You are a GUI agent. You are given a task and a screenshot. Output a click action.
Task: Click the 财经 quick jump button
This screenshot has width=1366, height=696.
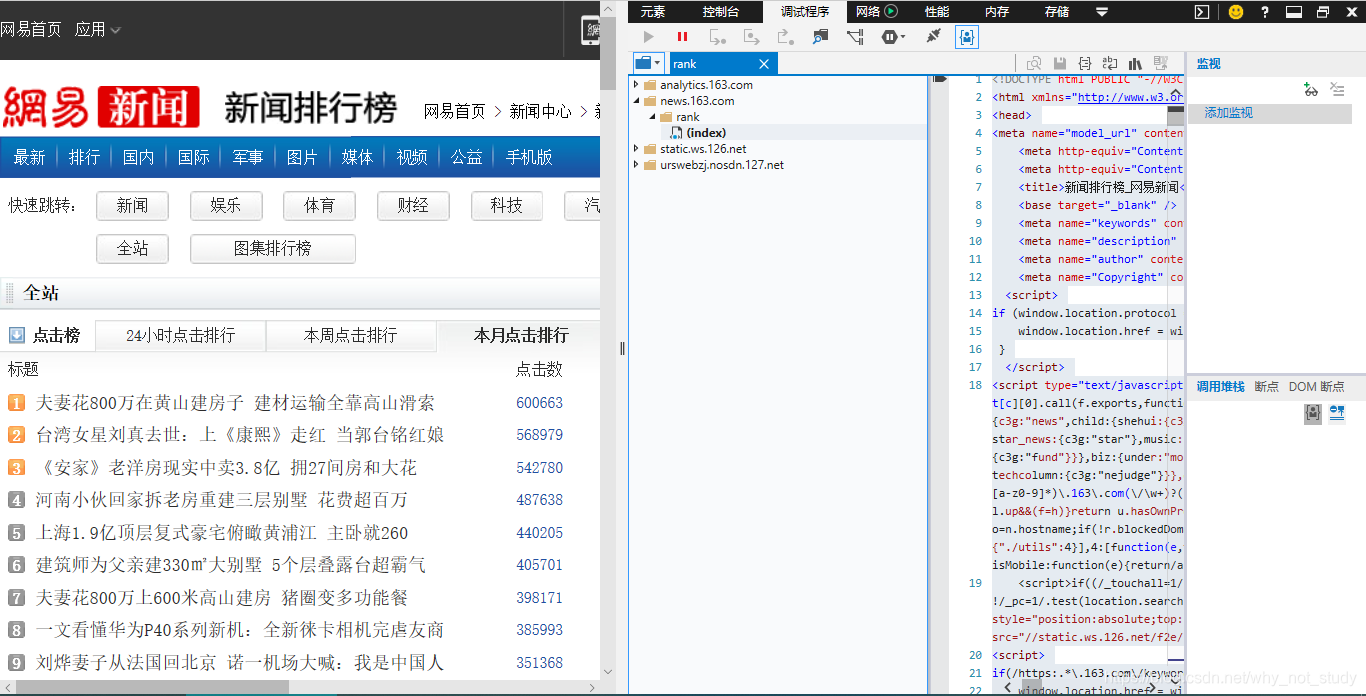click(x=413, y=205)
